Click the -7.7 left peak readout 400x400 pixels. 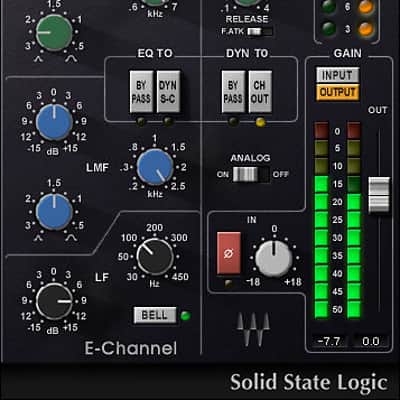coord(329,341)
